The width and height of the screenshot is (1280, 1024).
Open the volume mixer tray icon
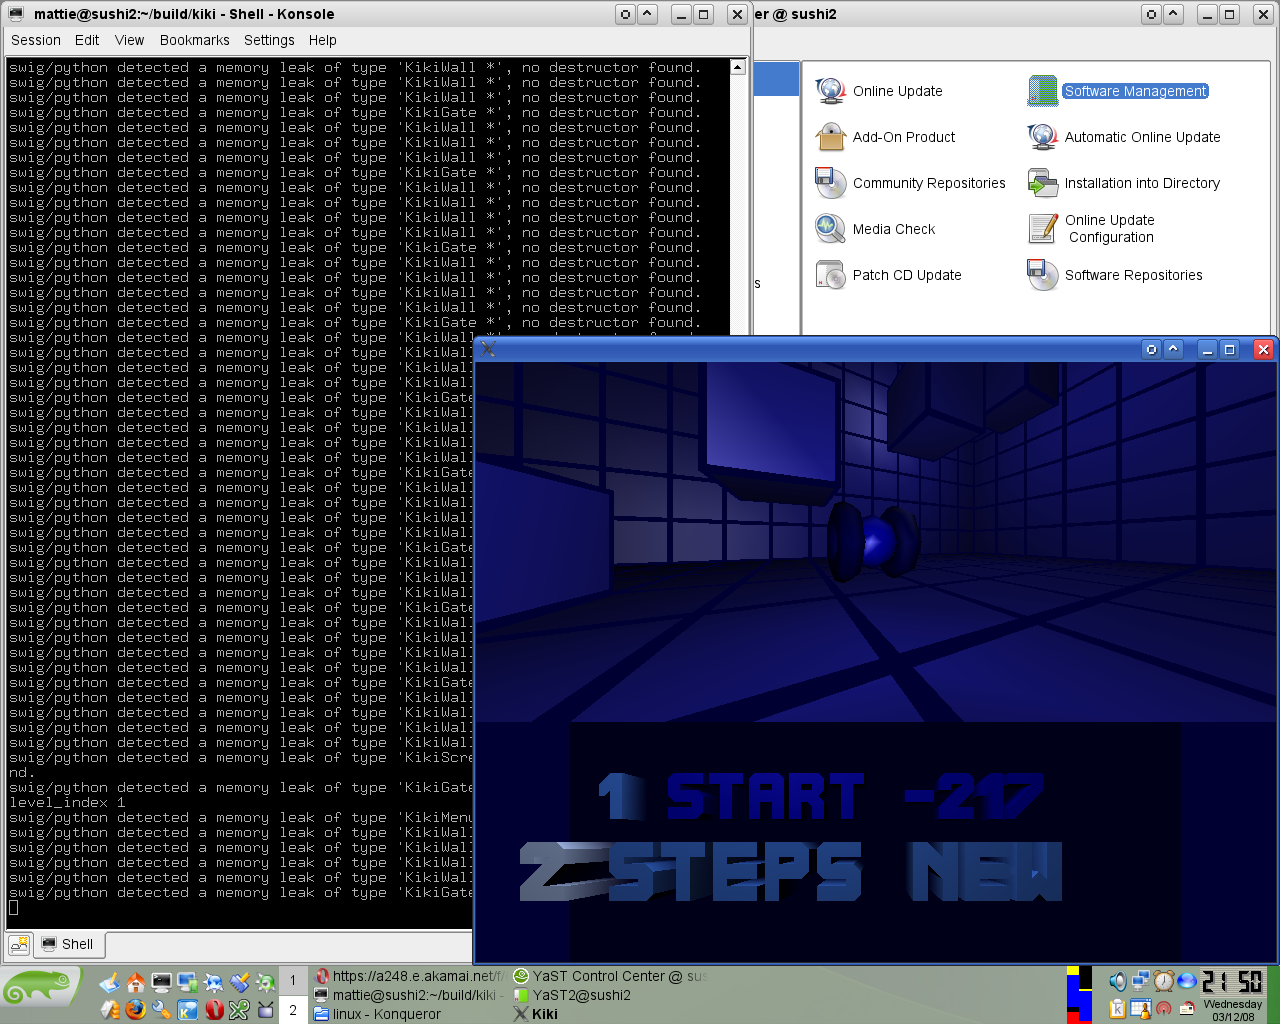[x=1117, y=981]
